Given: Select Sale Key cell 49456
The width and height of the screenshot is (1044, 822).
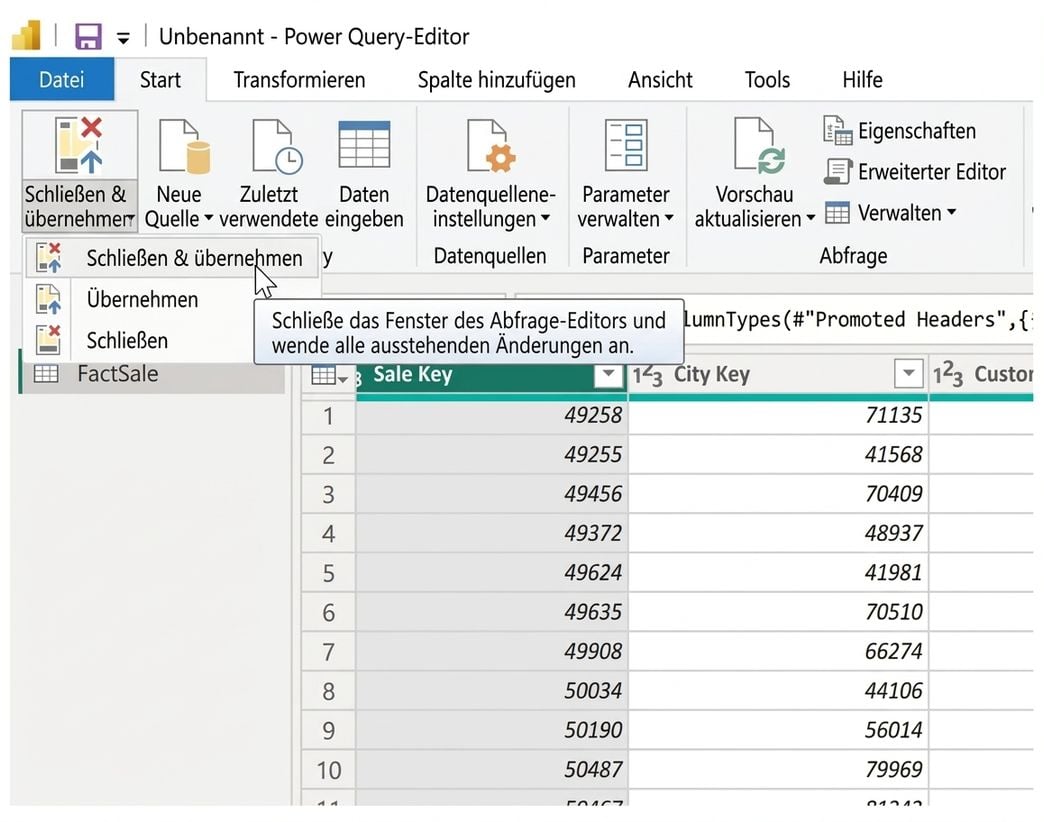Looking at the screenshot, I should 492,495.
